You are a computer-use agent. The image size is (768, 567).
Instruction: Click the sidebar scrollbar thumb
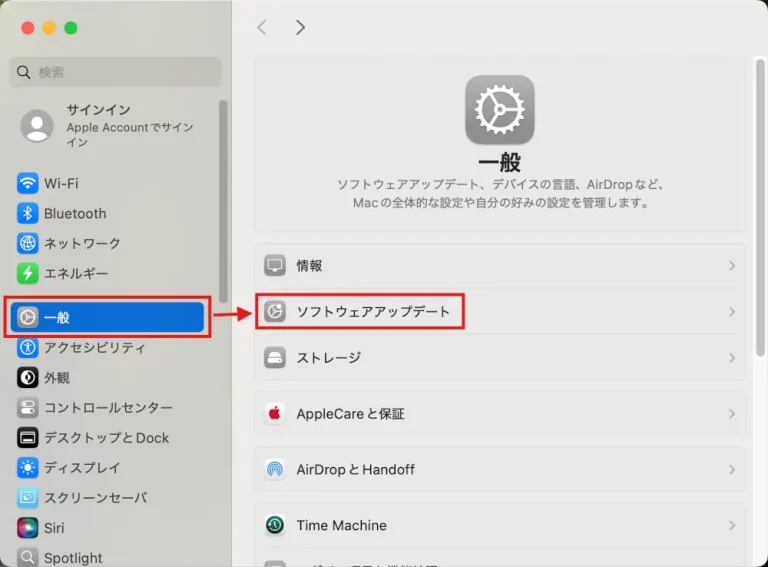[223, 201]
